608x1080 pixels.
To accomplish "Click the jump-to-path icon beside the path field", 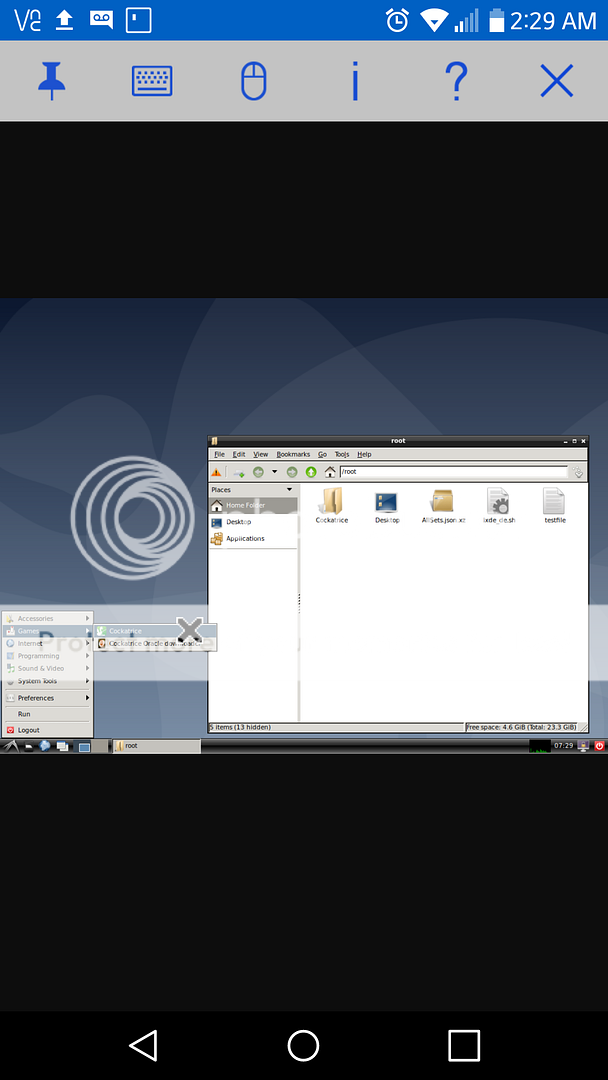I will coord(578,472).
